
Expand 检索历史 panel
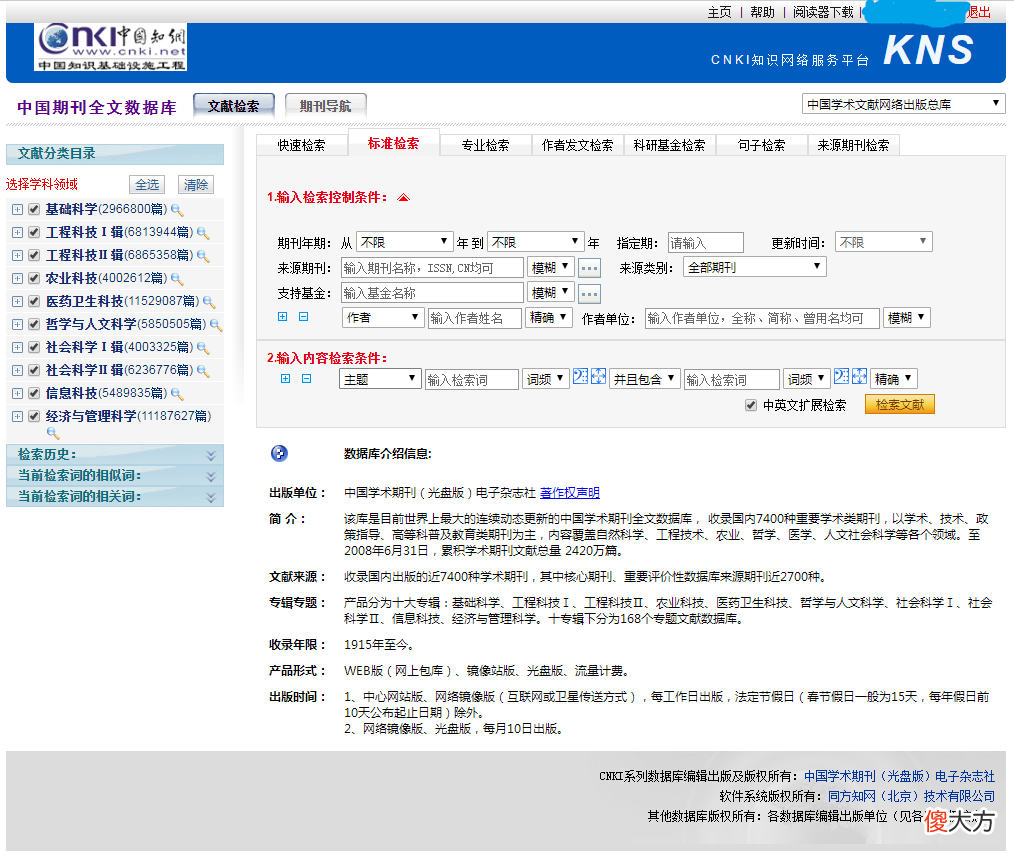coord(210,455)
